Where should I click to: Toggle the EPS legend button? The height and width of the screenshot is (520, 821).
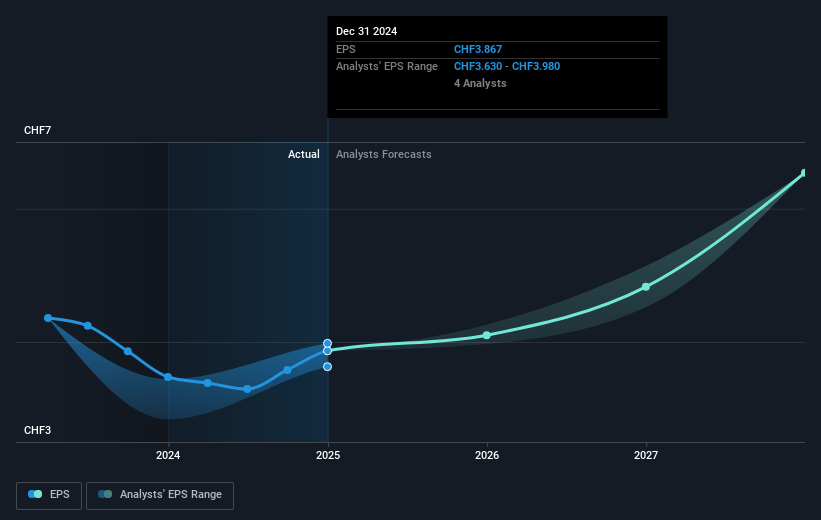click(49, 495)
